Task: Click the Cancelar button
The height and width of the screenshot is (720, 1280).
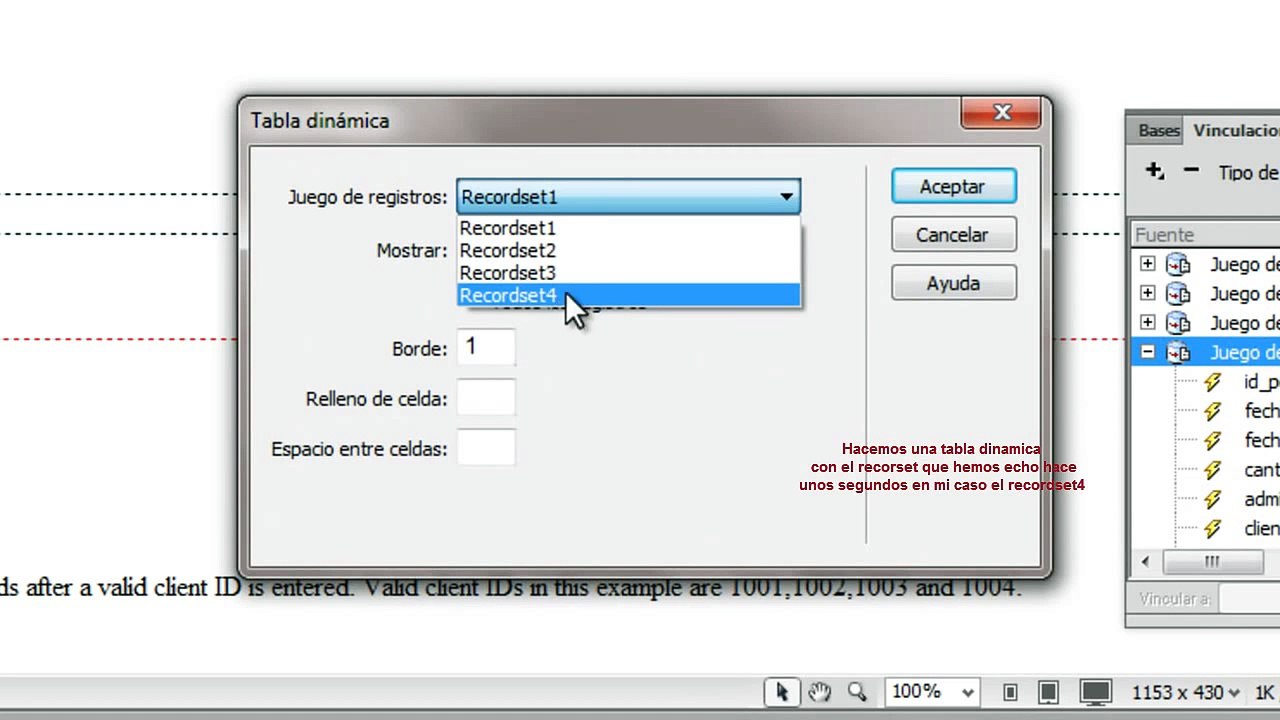Action: pyautogui.click(x=953, y=235)
